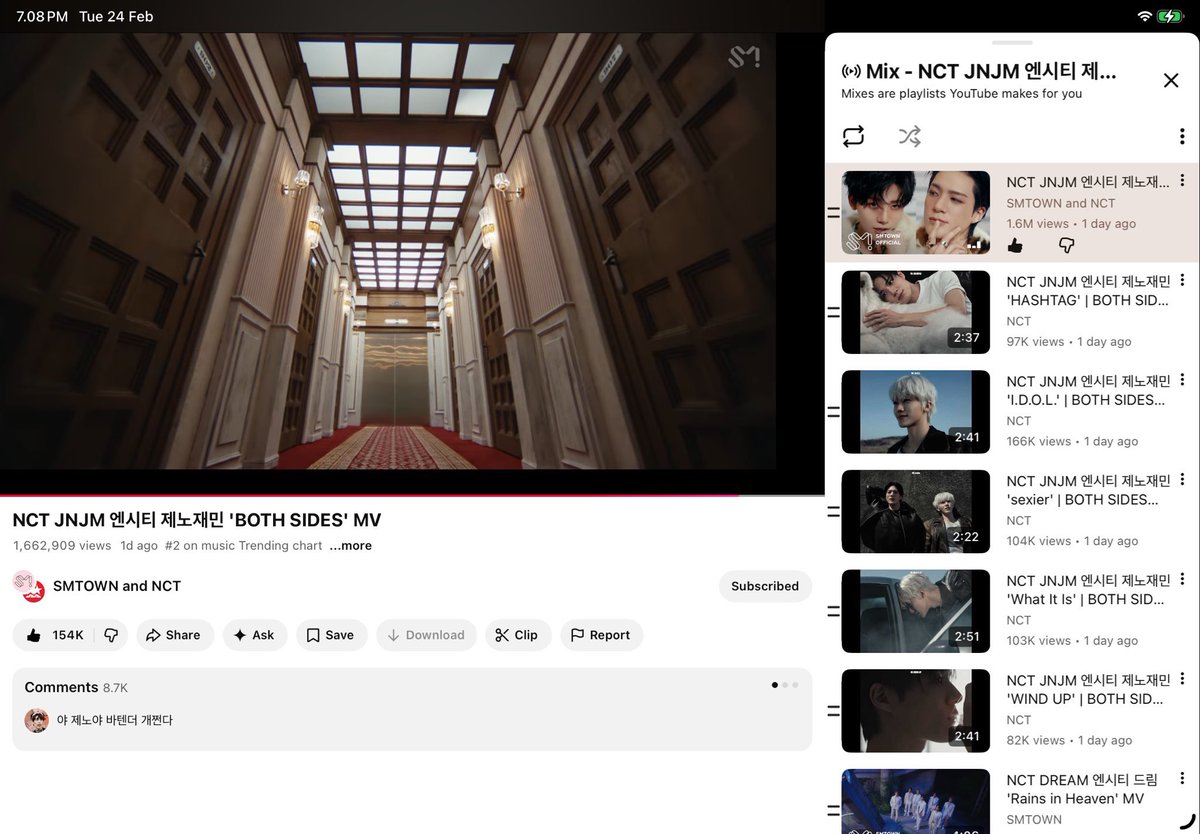The height and width of the screenshot is (834, 1200).
Task: Select title 'WIND UP' | BOTH SID...
Action: click(x=1088, y=689)
